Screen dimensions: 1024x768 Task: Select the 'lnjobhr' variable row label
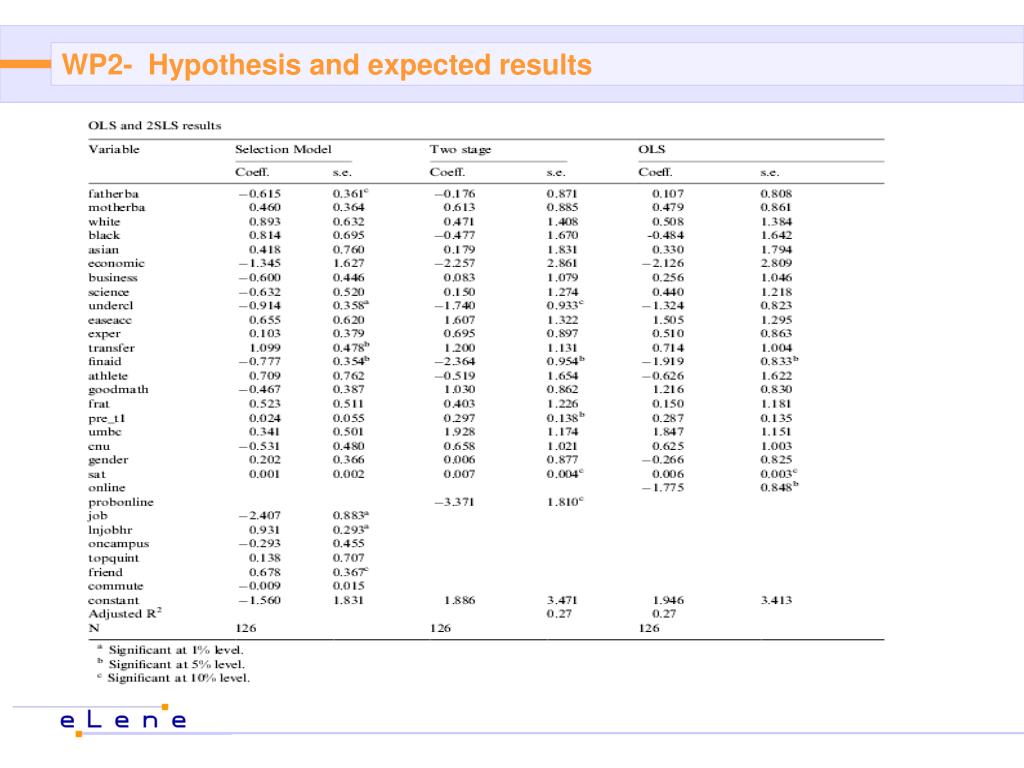point(110,530)
